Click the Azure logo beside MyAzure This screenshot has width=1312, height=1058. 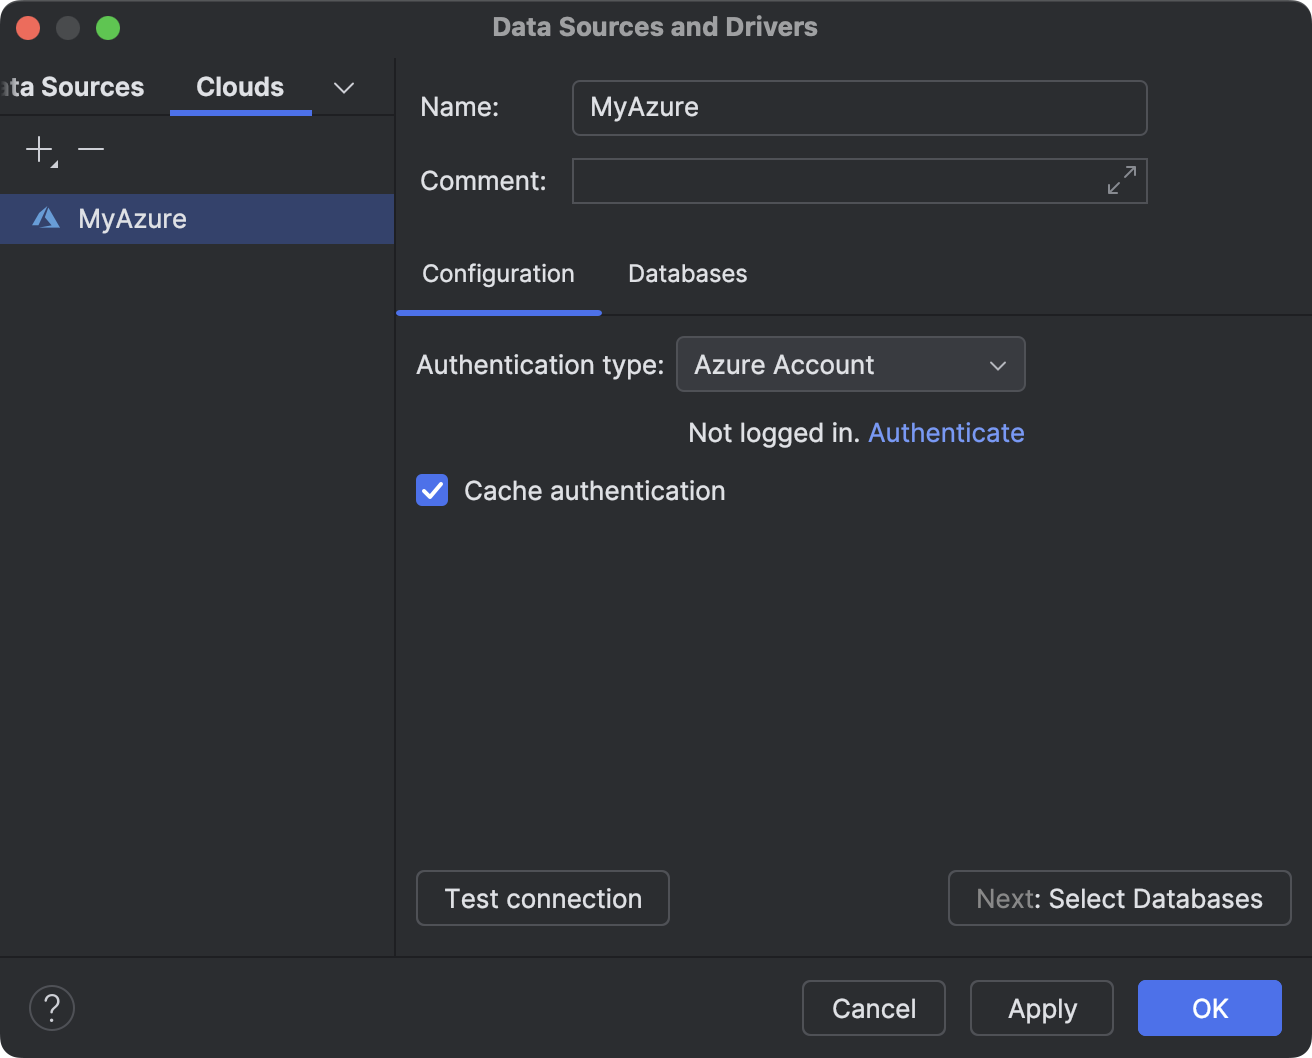(46, 218)
